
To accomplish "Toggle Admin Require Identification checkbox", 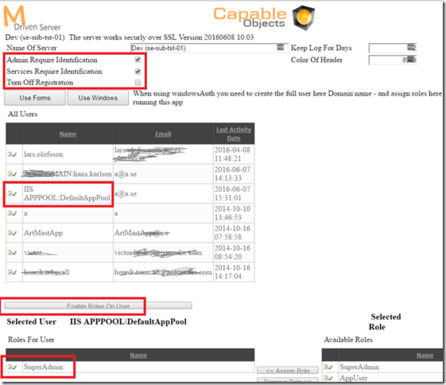I will (x=138, y=60).
